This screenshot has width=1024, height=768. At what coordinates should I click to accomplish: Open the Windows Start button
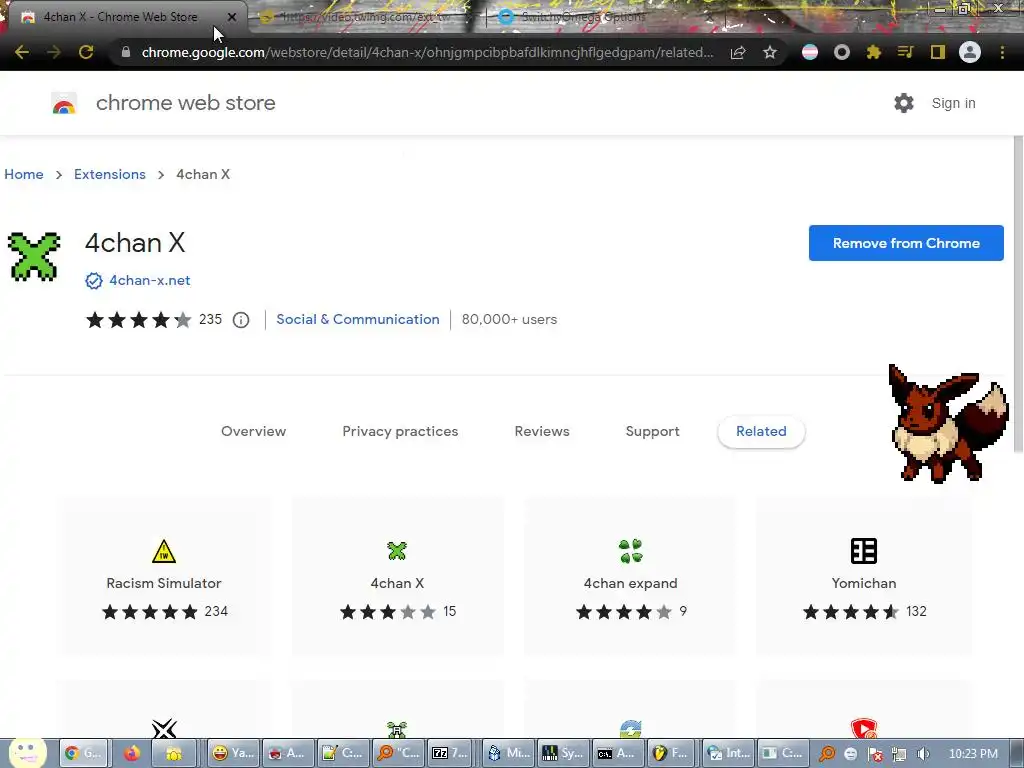(27, 753)
